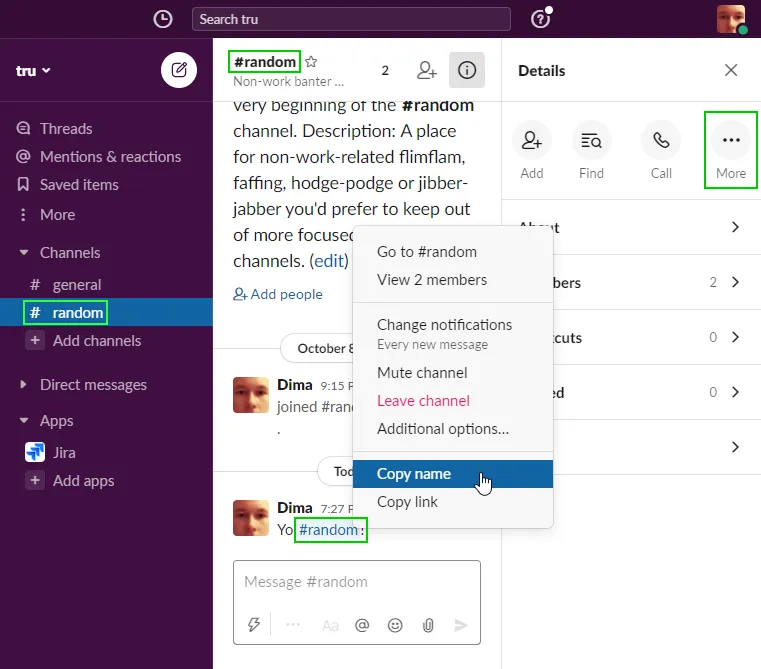Expand the Pinned section chevron

735,392
